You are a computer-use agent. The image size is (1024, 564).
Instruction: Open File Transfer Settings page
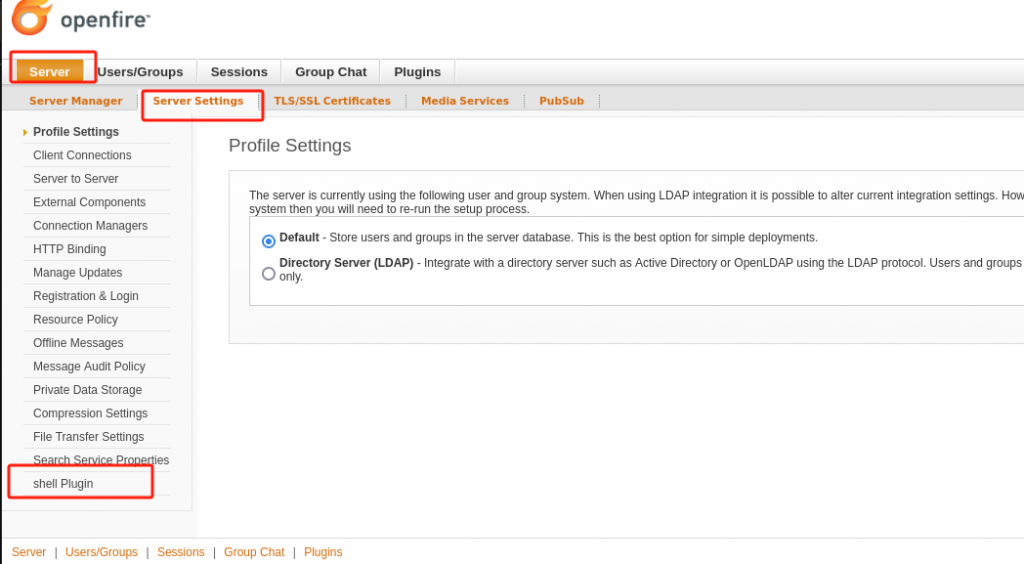click(89, 437)
